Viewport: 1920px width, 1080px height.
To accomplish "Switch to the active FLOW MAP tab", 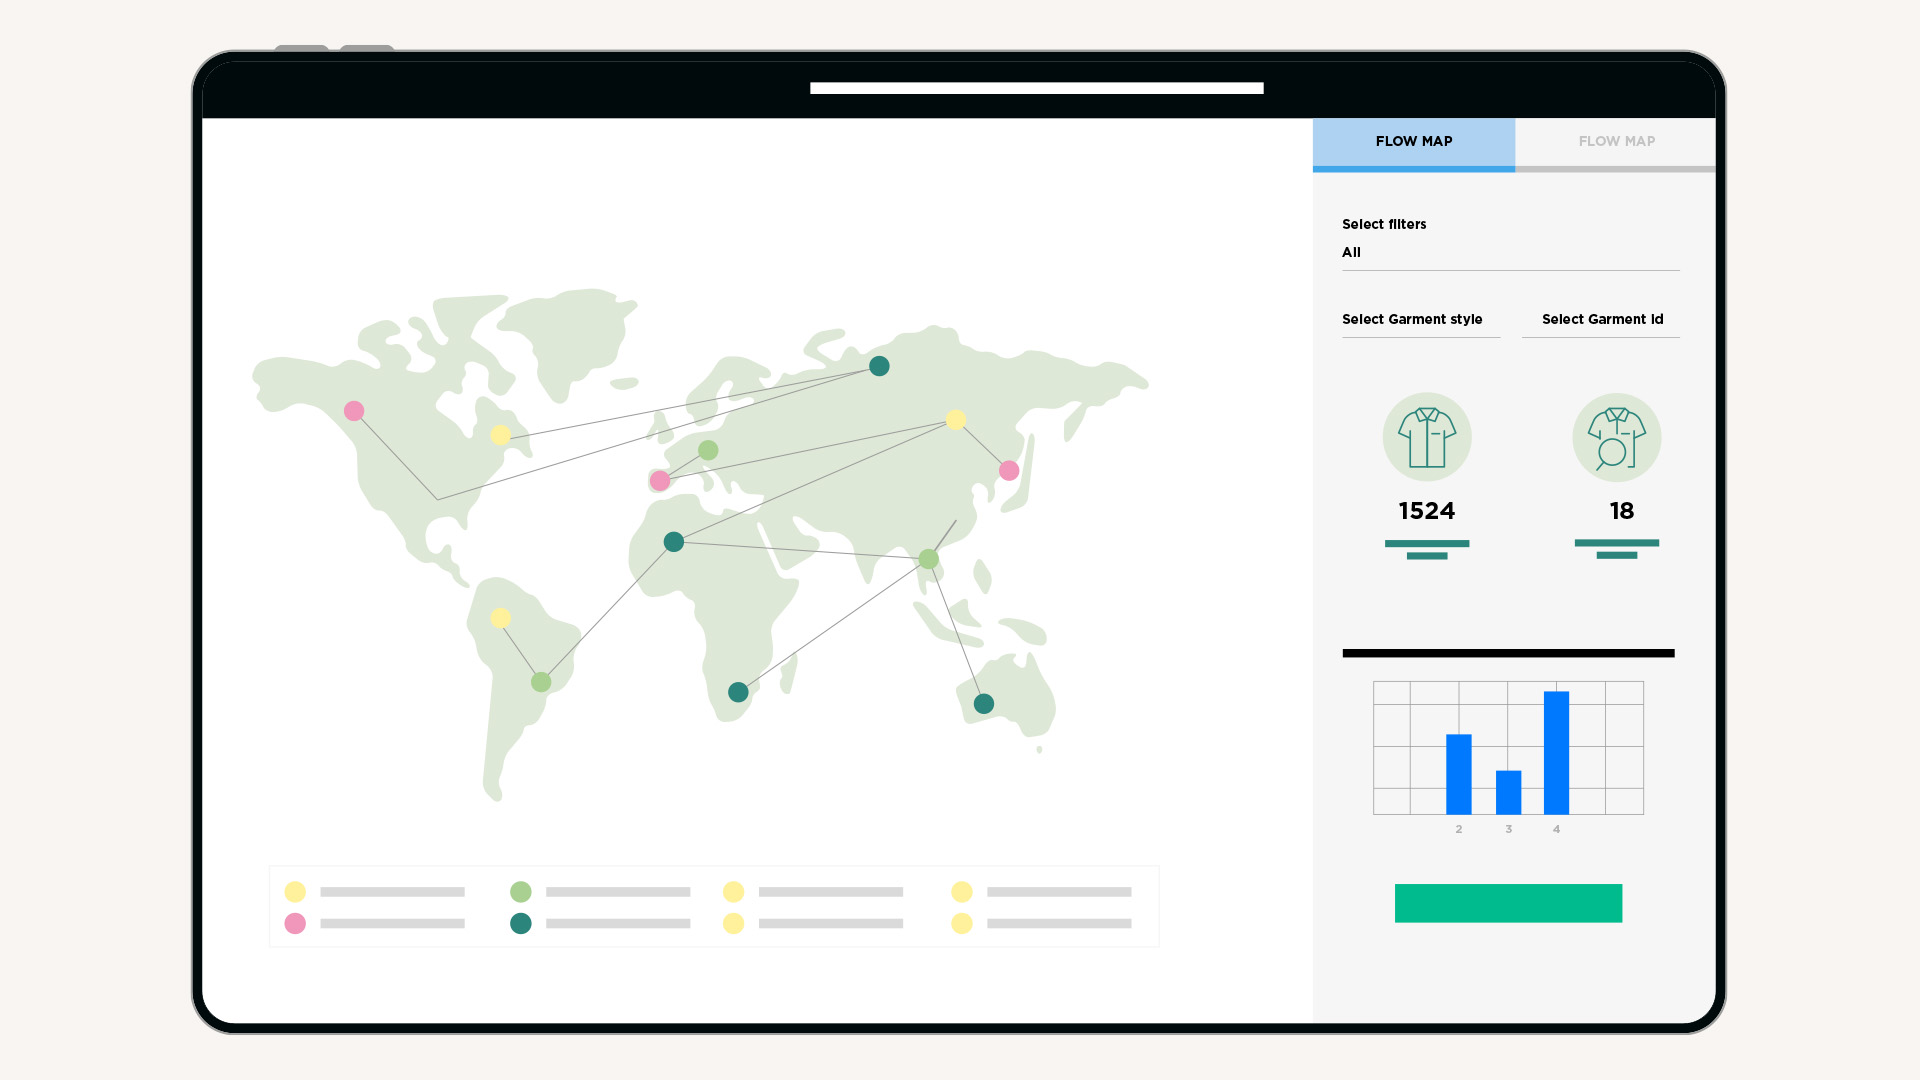I will [1413, 141].
